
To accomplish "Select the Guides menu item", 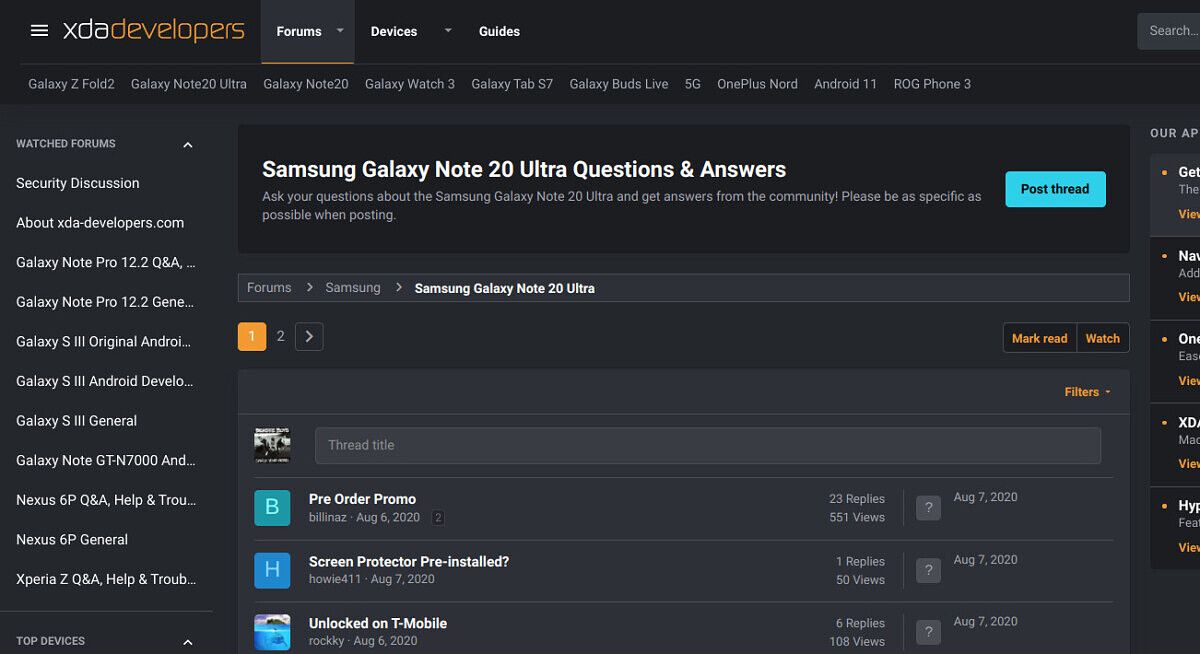I will [499, 31].
